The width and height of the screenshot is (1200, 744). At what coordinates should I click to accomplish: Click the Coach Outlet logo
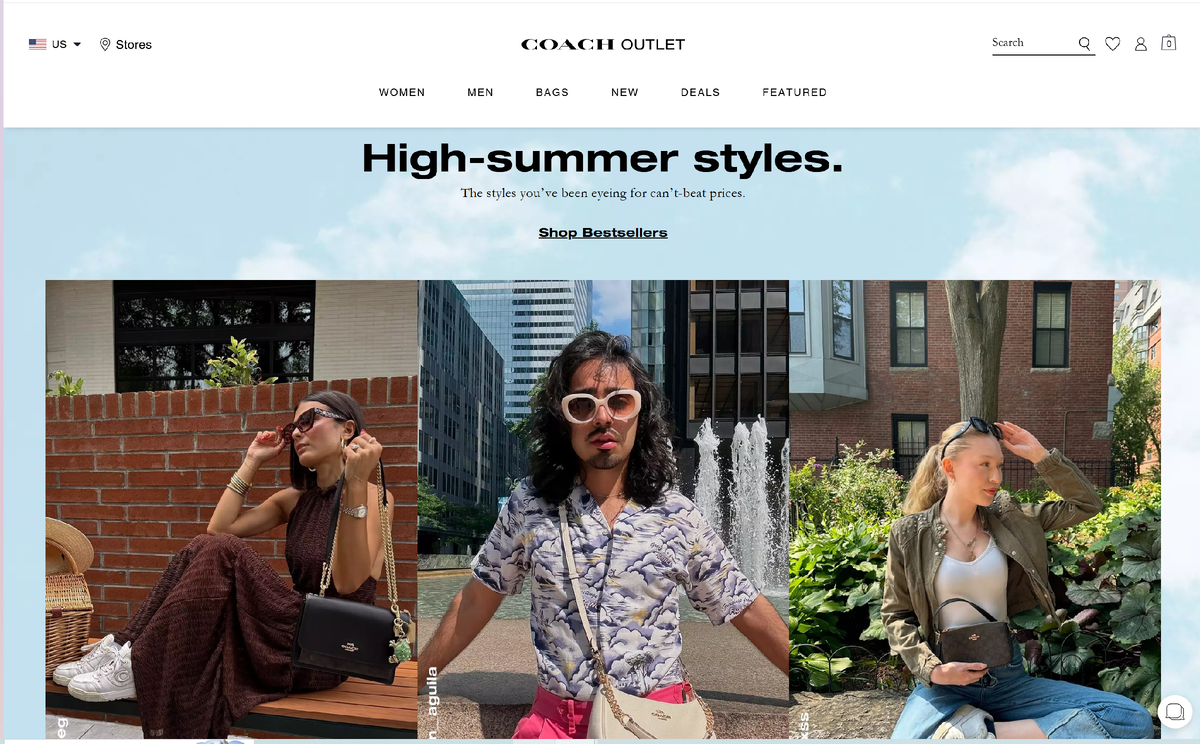pos(603,44)
